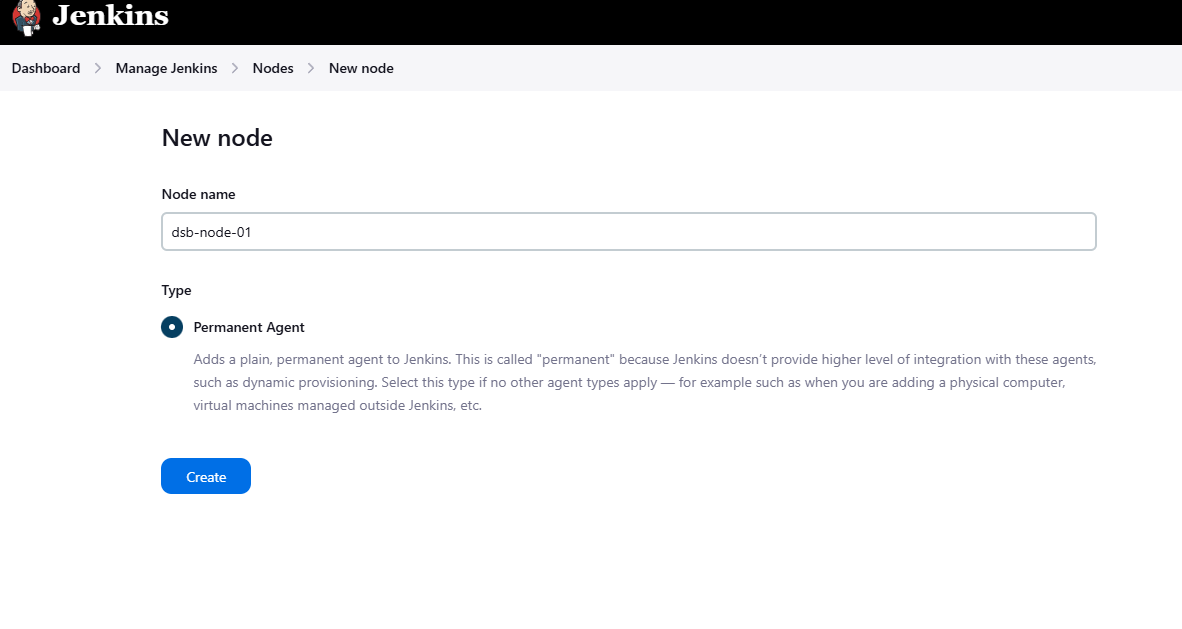The image size is (1182, 629).
Task: Select the Permanent Agent radio button
Action: pos(172,327)
